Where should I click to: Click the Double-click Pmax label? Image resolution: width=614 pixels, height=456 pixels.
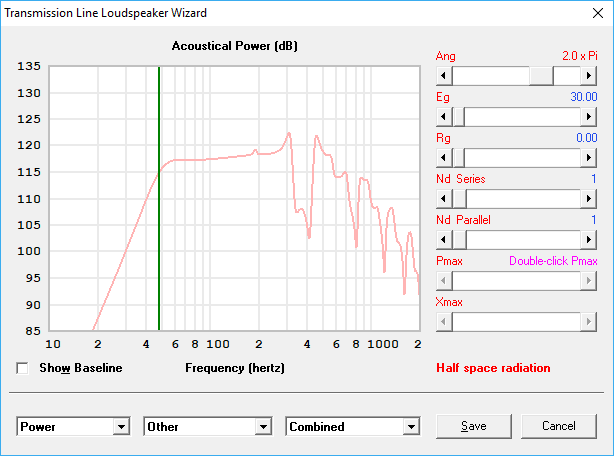click(x=553, y=261)
